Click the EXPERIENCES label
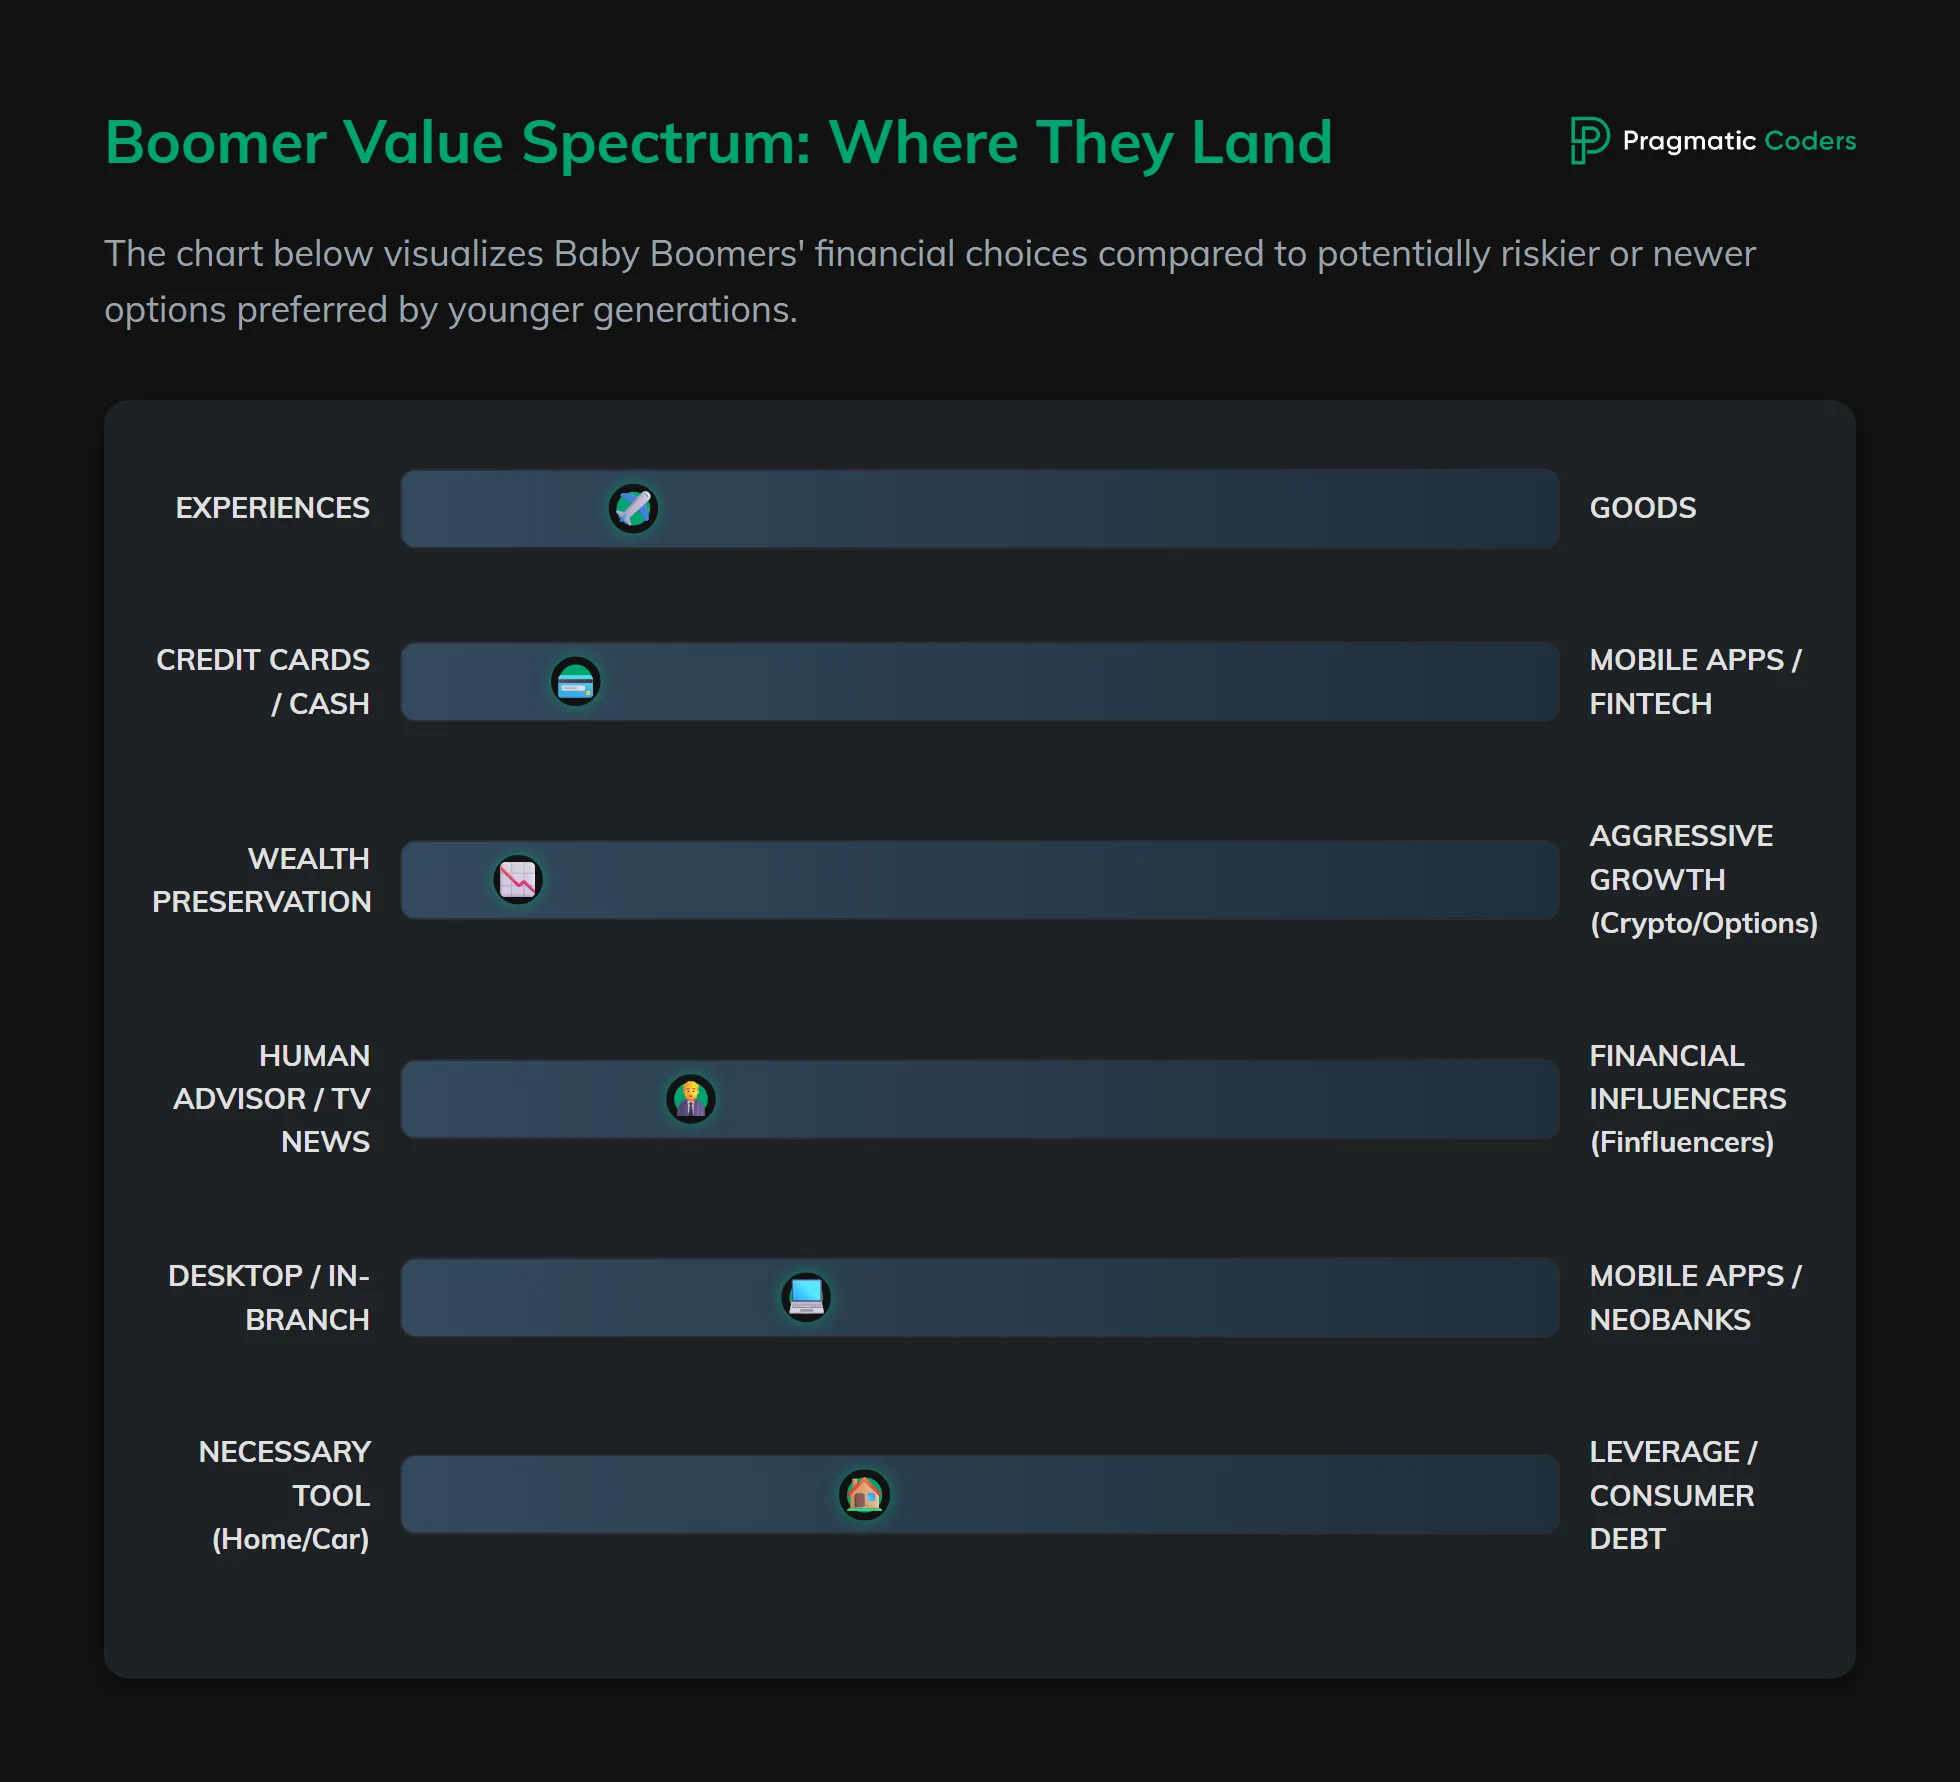This screenshot has width=1960, height=1782. tap(273, 508)
